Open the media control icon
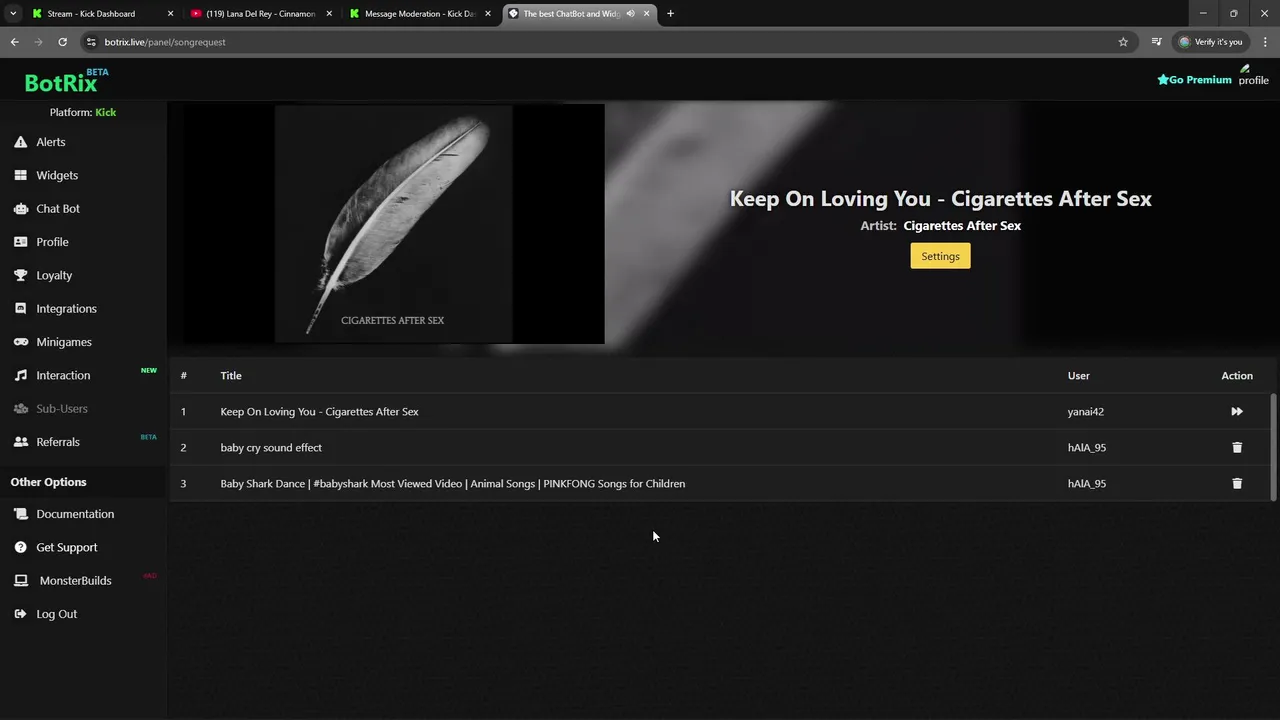 tap(1156, 42)
